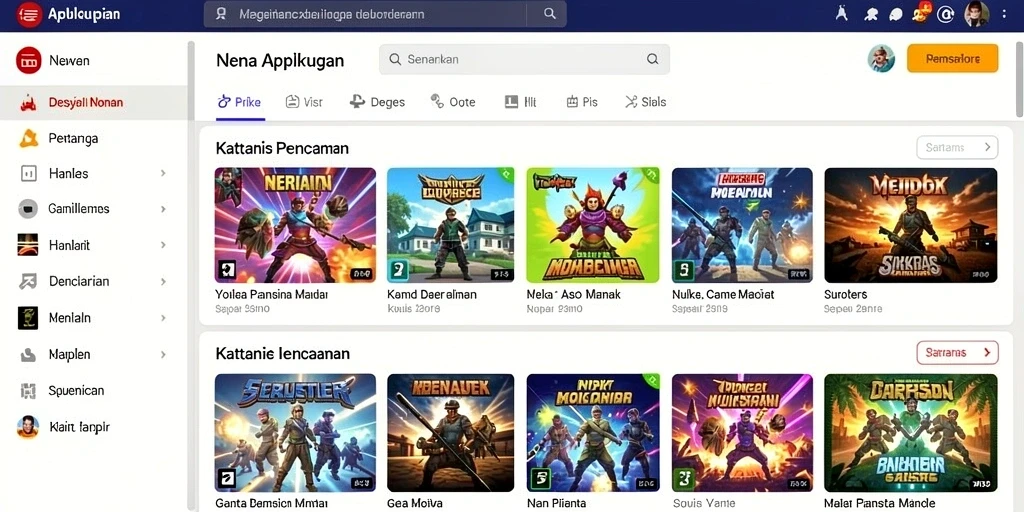Click the Menlaln sidebar icon
1024x512 pixels.
(x=28, y=318)
